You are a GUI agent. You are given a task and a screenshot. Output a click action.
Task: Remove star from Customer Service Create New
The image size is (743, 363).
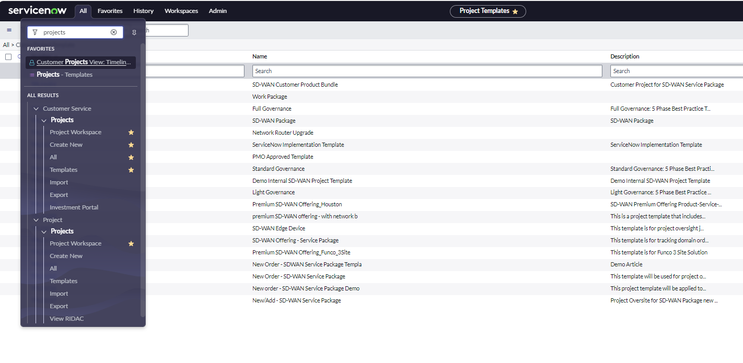pyautogui.click(x=131, y=145)
